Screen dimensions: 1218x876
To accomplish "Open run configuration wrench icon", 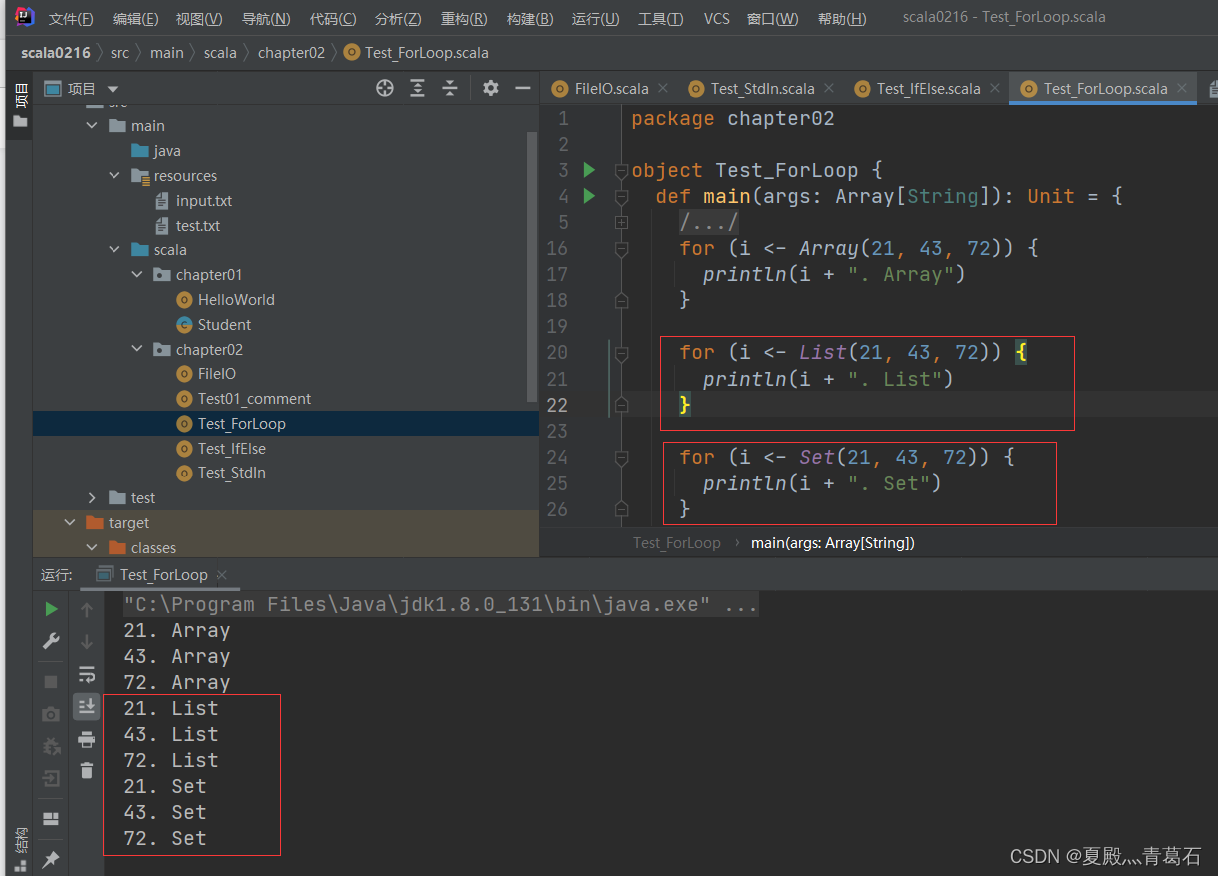I will tap(51, 641).
